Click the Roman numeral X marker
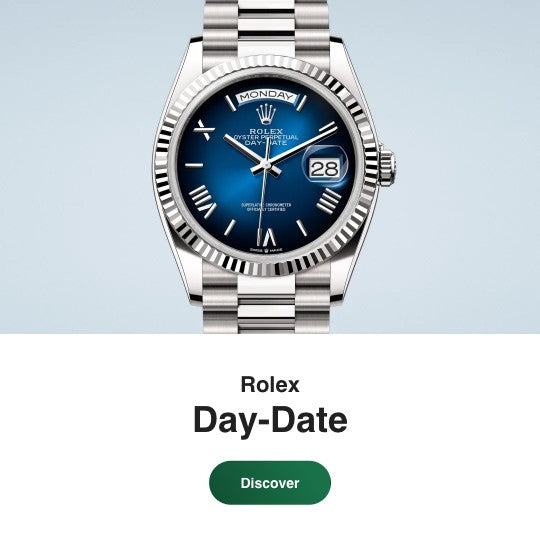This screenshot has width=540, height=540. coord(204,130)
